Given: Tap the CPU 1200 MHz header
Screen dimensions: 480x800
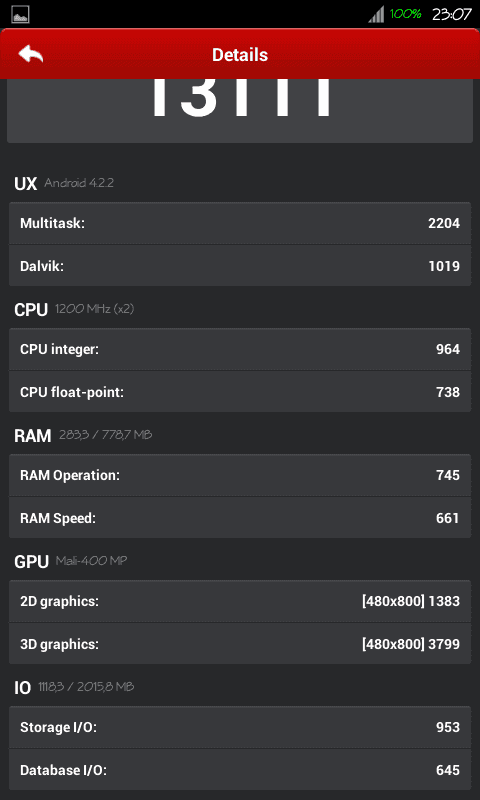Looking at the screenshot, I should tap(74, 309).
